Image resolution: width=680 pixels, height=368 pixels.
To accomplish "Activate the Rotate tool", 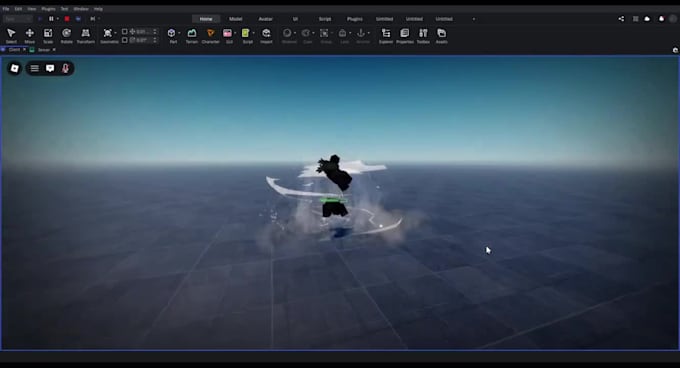I will point(66,35).
